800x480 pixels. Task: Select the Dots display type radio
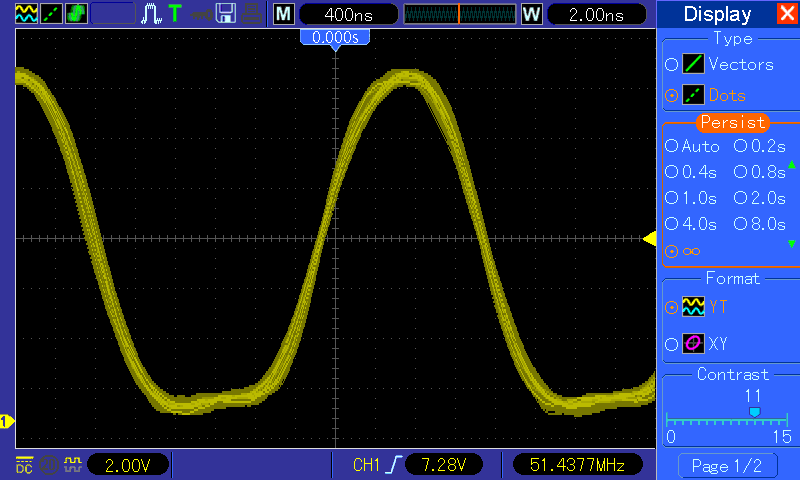671,95
